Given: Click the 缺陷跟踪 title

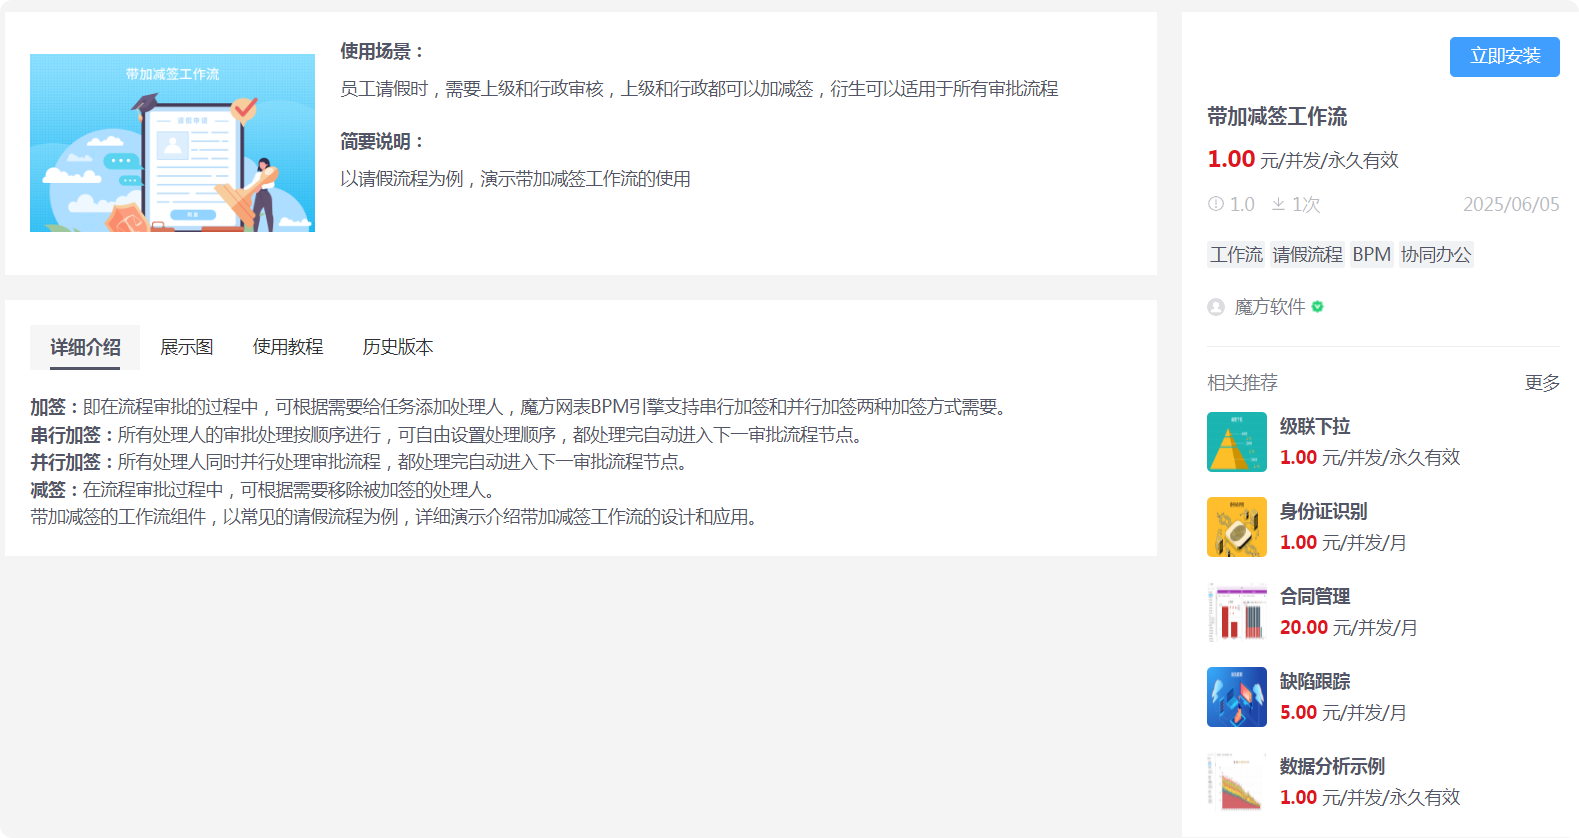Looking at the screenshot, I should (x=1315, y=682).
